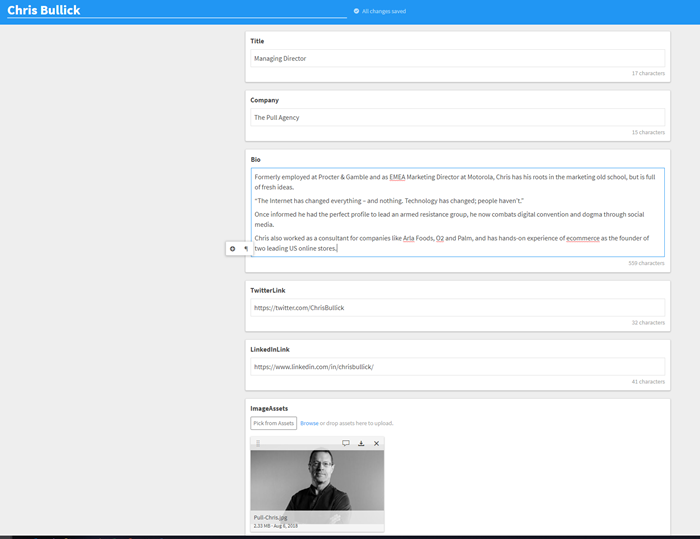Click the underlined word ecommerce in Bio
This screenshot has height=539, width=700.
tap(584, 238)
